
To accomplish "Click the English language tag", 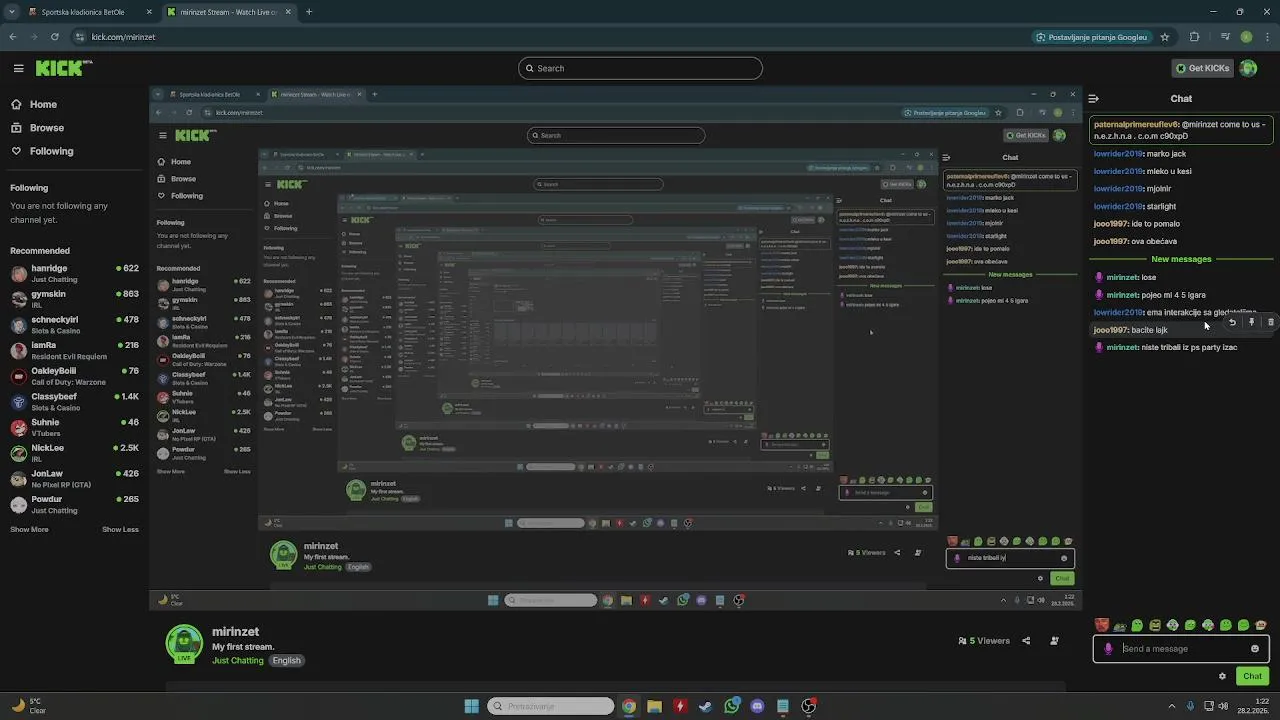I will (x=286, y=660).
